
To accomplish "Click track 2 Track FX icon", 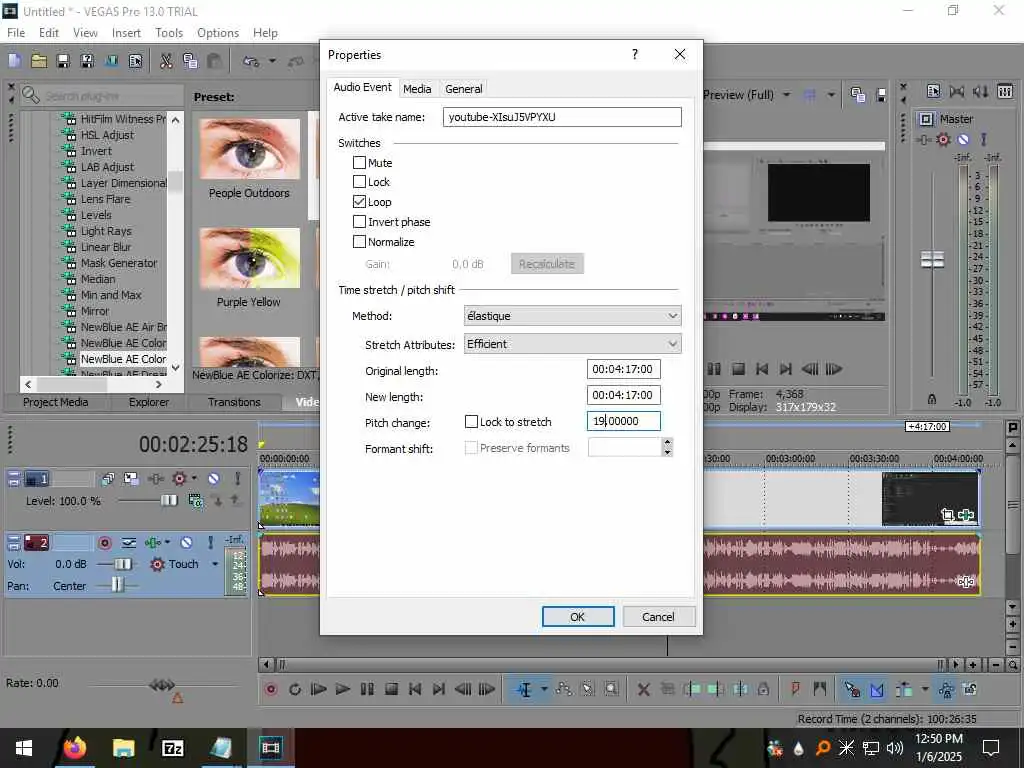I will pyautogui.click(x=153, y=543).
